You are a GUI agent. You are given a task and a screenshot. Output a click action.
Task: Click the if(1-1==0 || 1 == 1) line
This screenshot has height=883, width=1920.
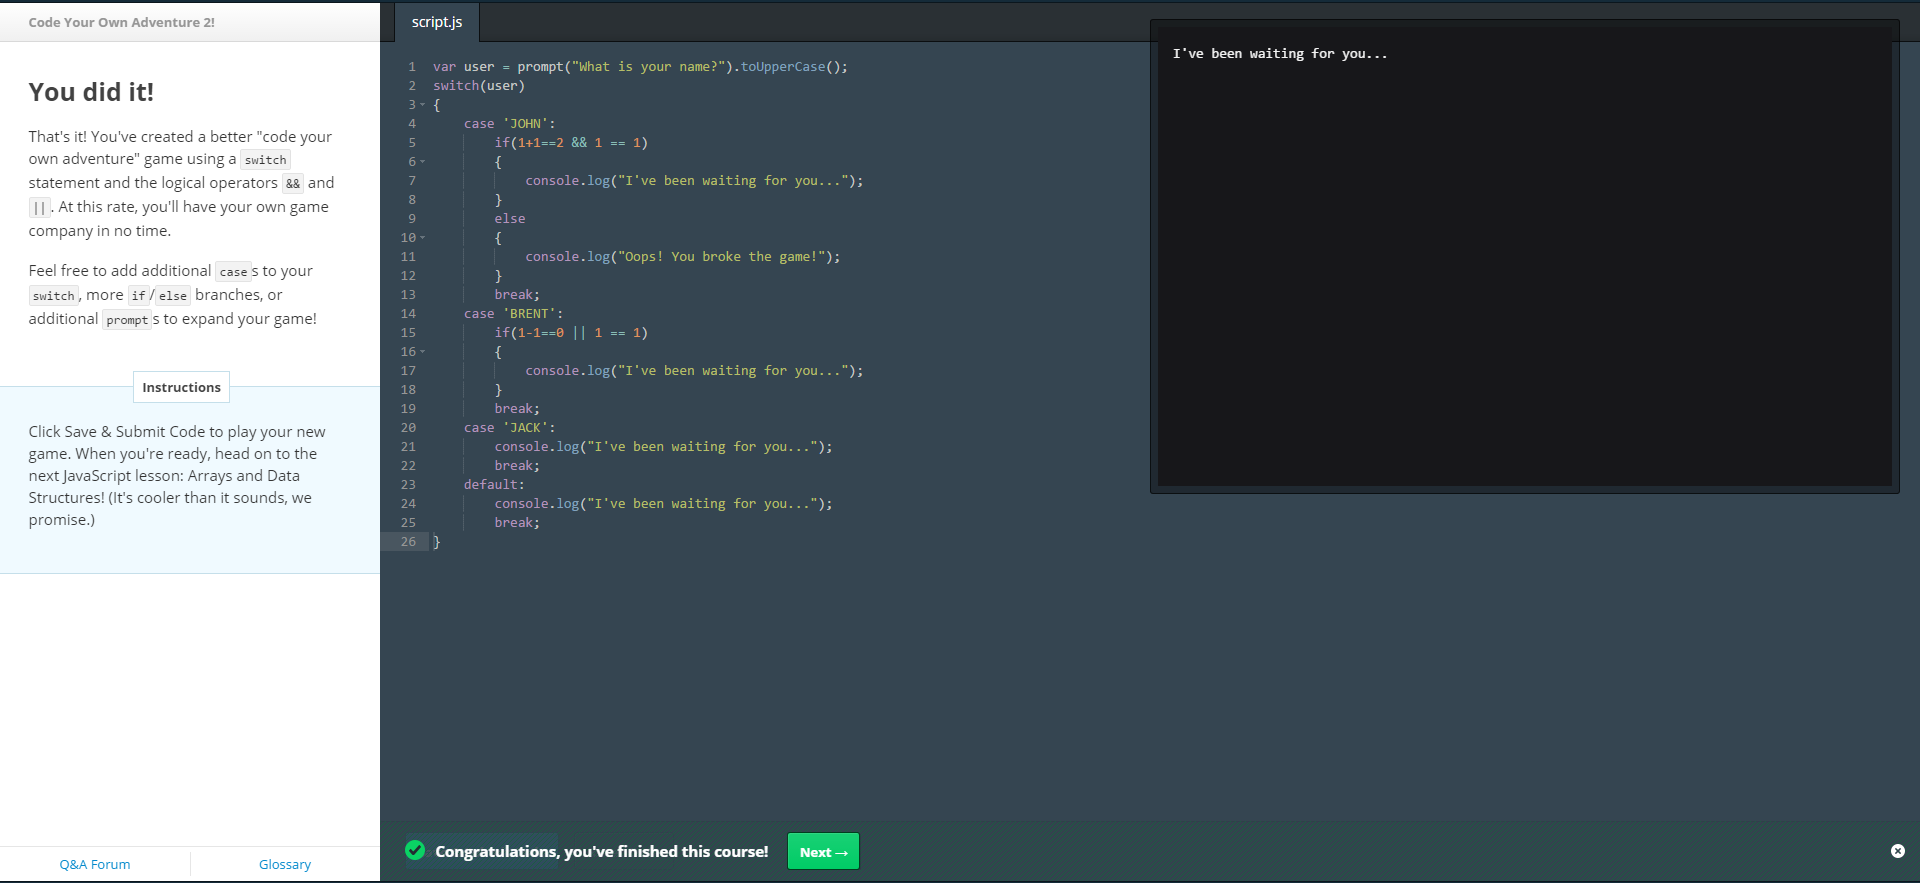571,333
